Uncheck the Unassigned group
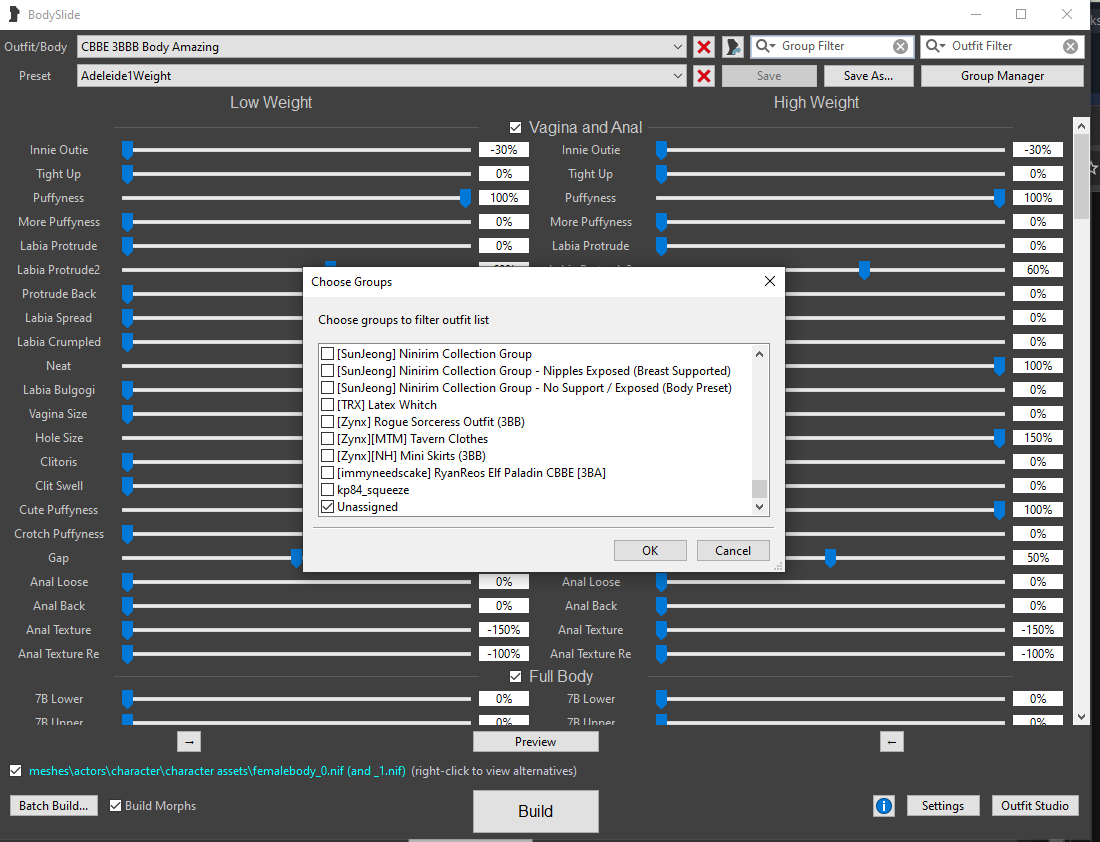The height and width of the screenshot is (842, 1100). [327, 507]
